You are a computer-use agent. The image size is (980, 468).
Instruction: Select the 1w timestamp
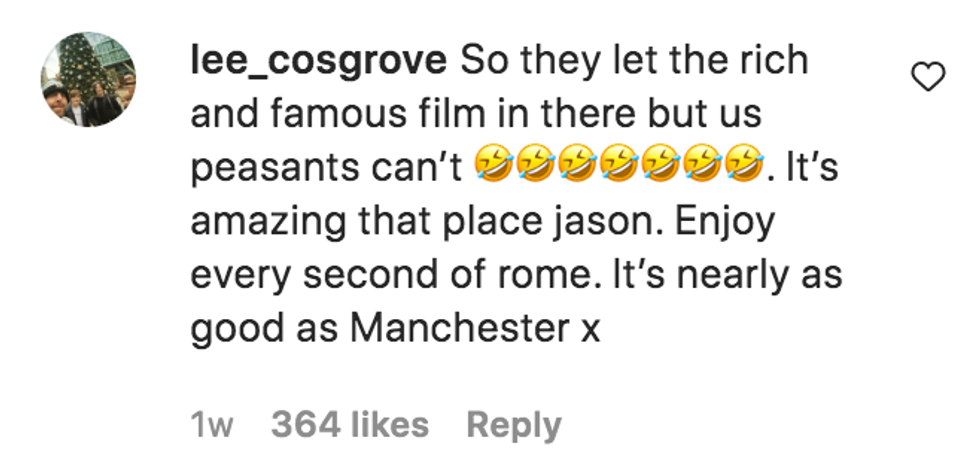tap(212, 426)
